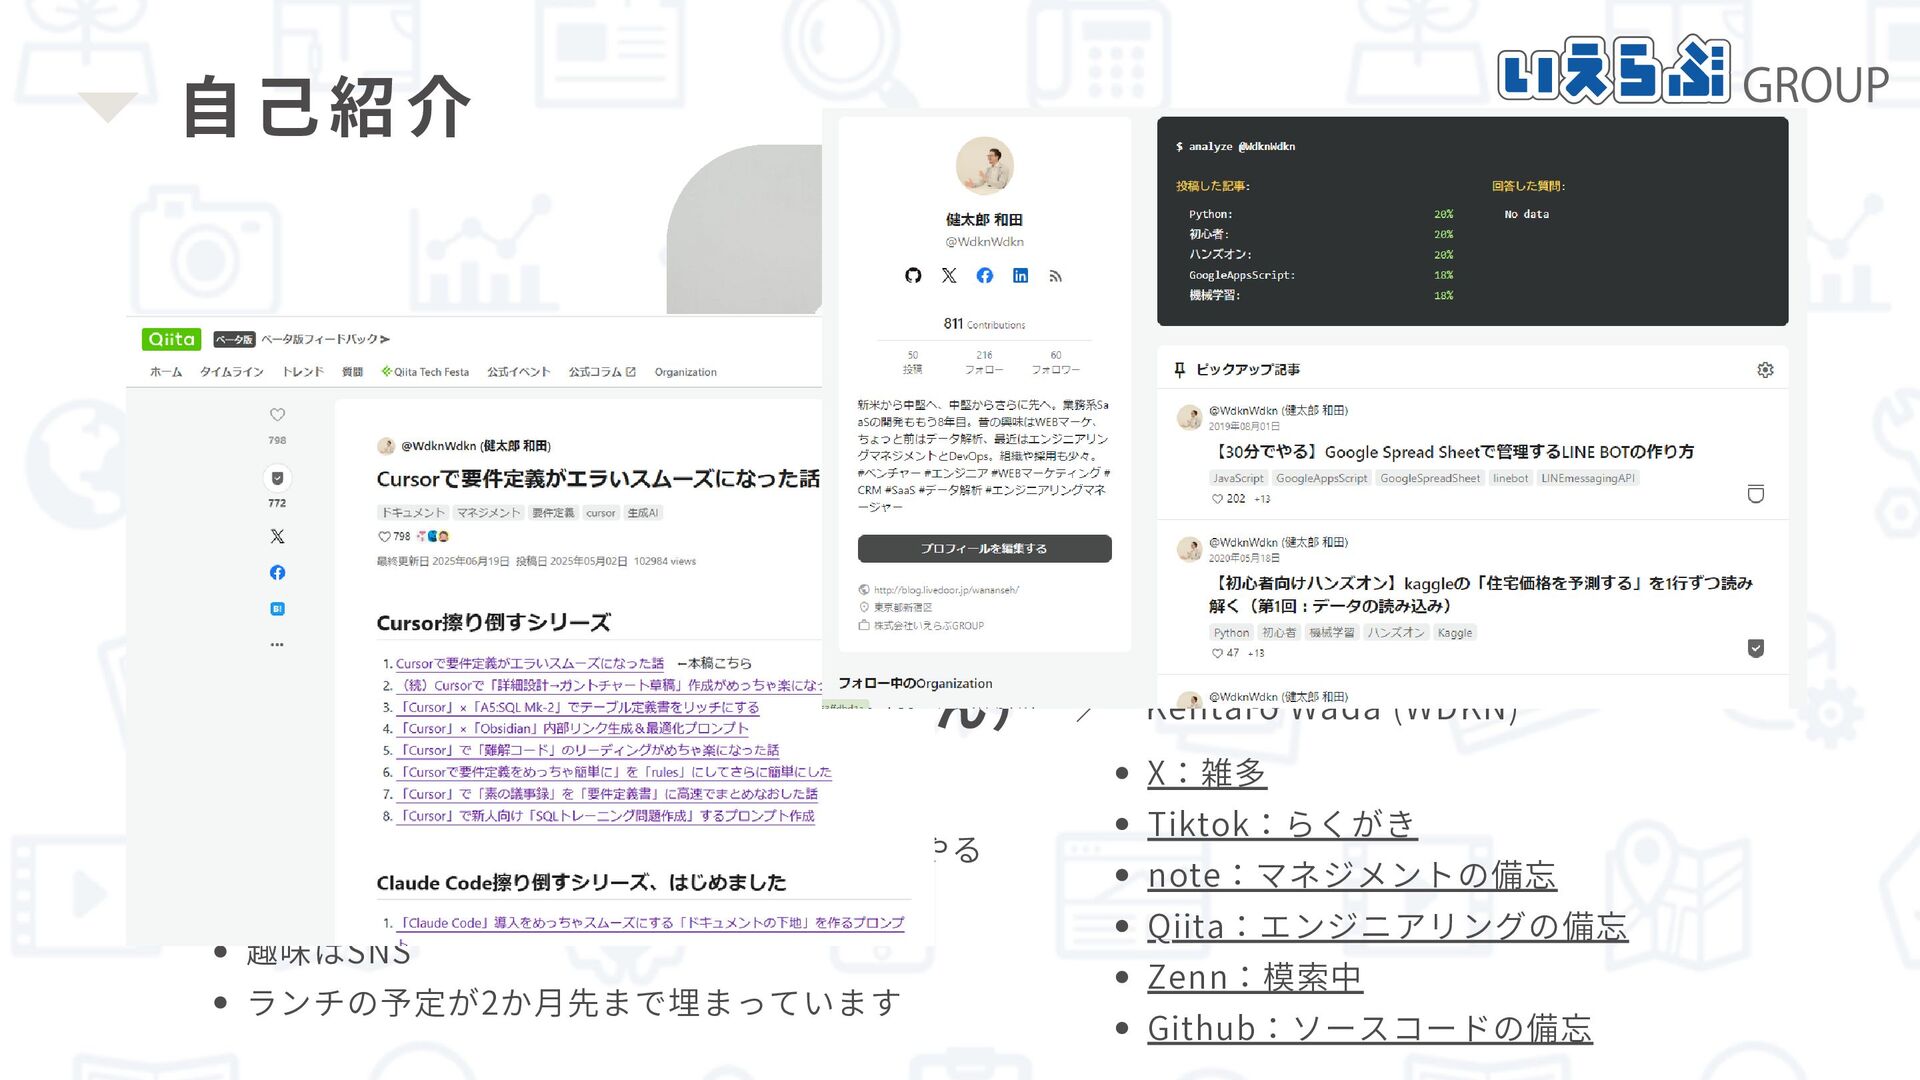Share article via the sidebar Facebook icon

click(278, 573)
